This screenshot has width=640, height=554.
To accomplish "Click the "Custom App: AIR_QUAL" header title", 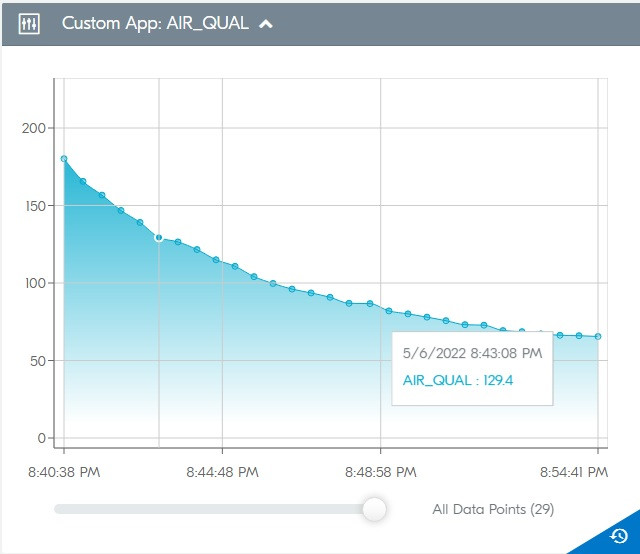I will point(157,24).
